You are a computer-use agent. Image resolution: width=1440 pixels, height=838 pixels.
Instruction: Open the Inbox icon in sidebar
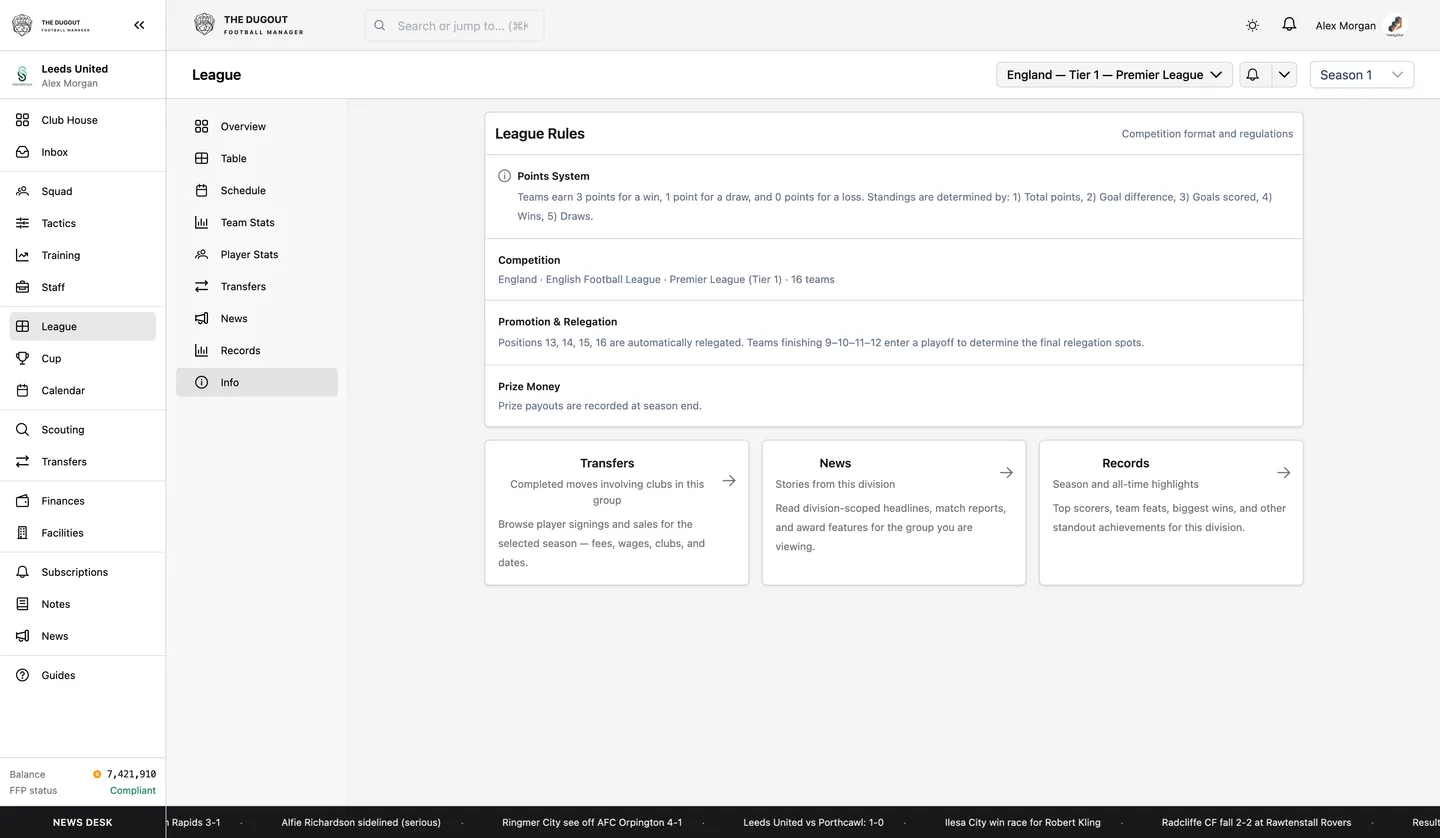click(x=22, y=152)
